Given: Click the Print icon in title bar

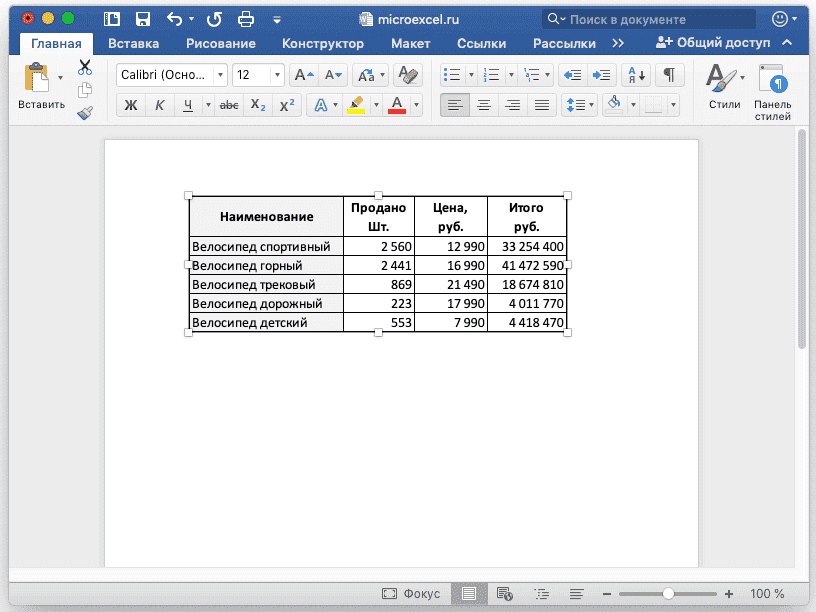Looking at the screenshot, I should pos(248,19).
